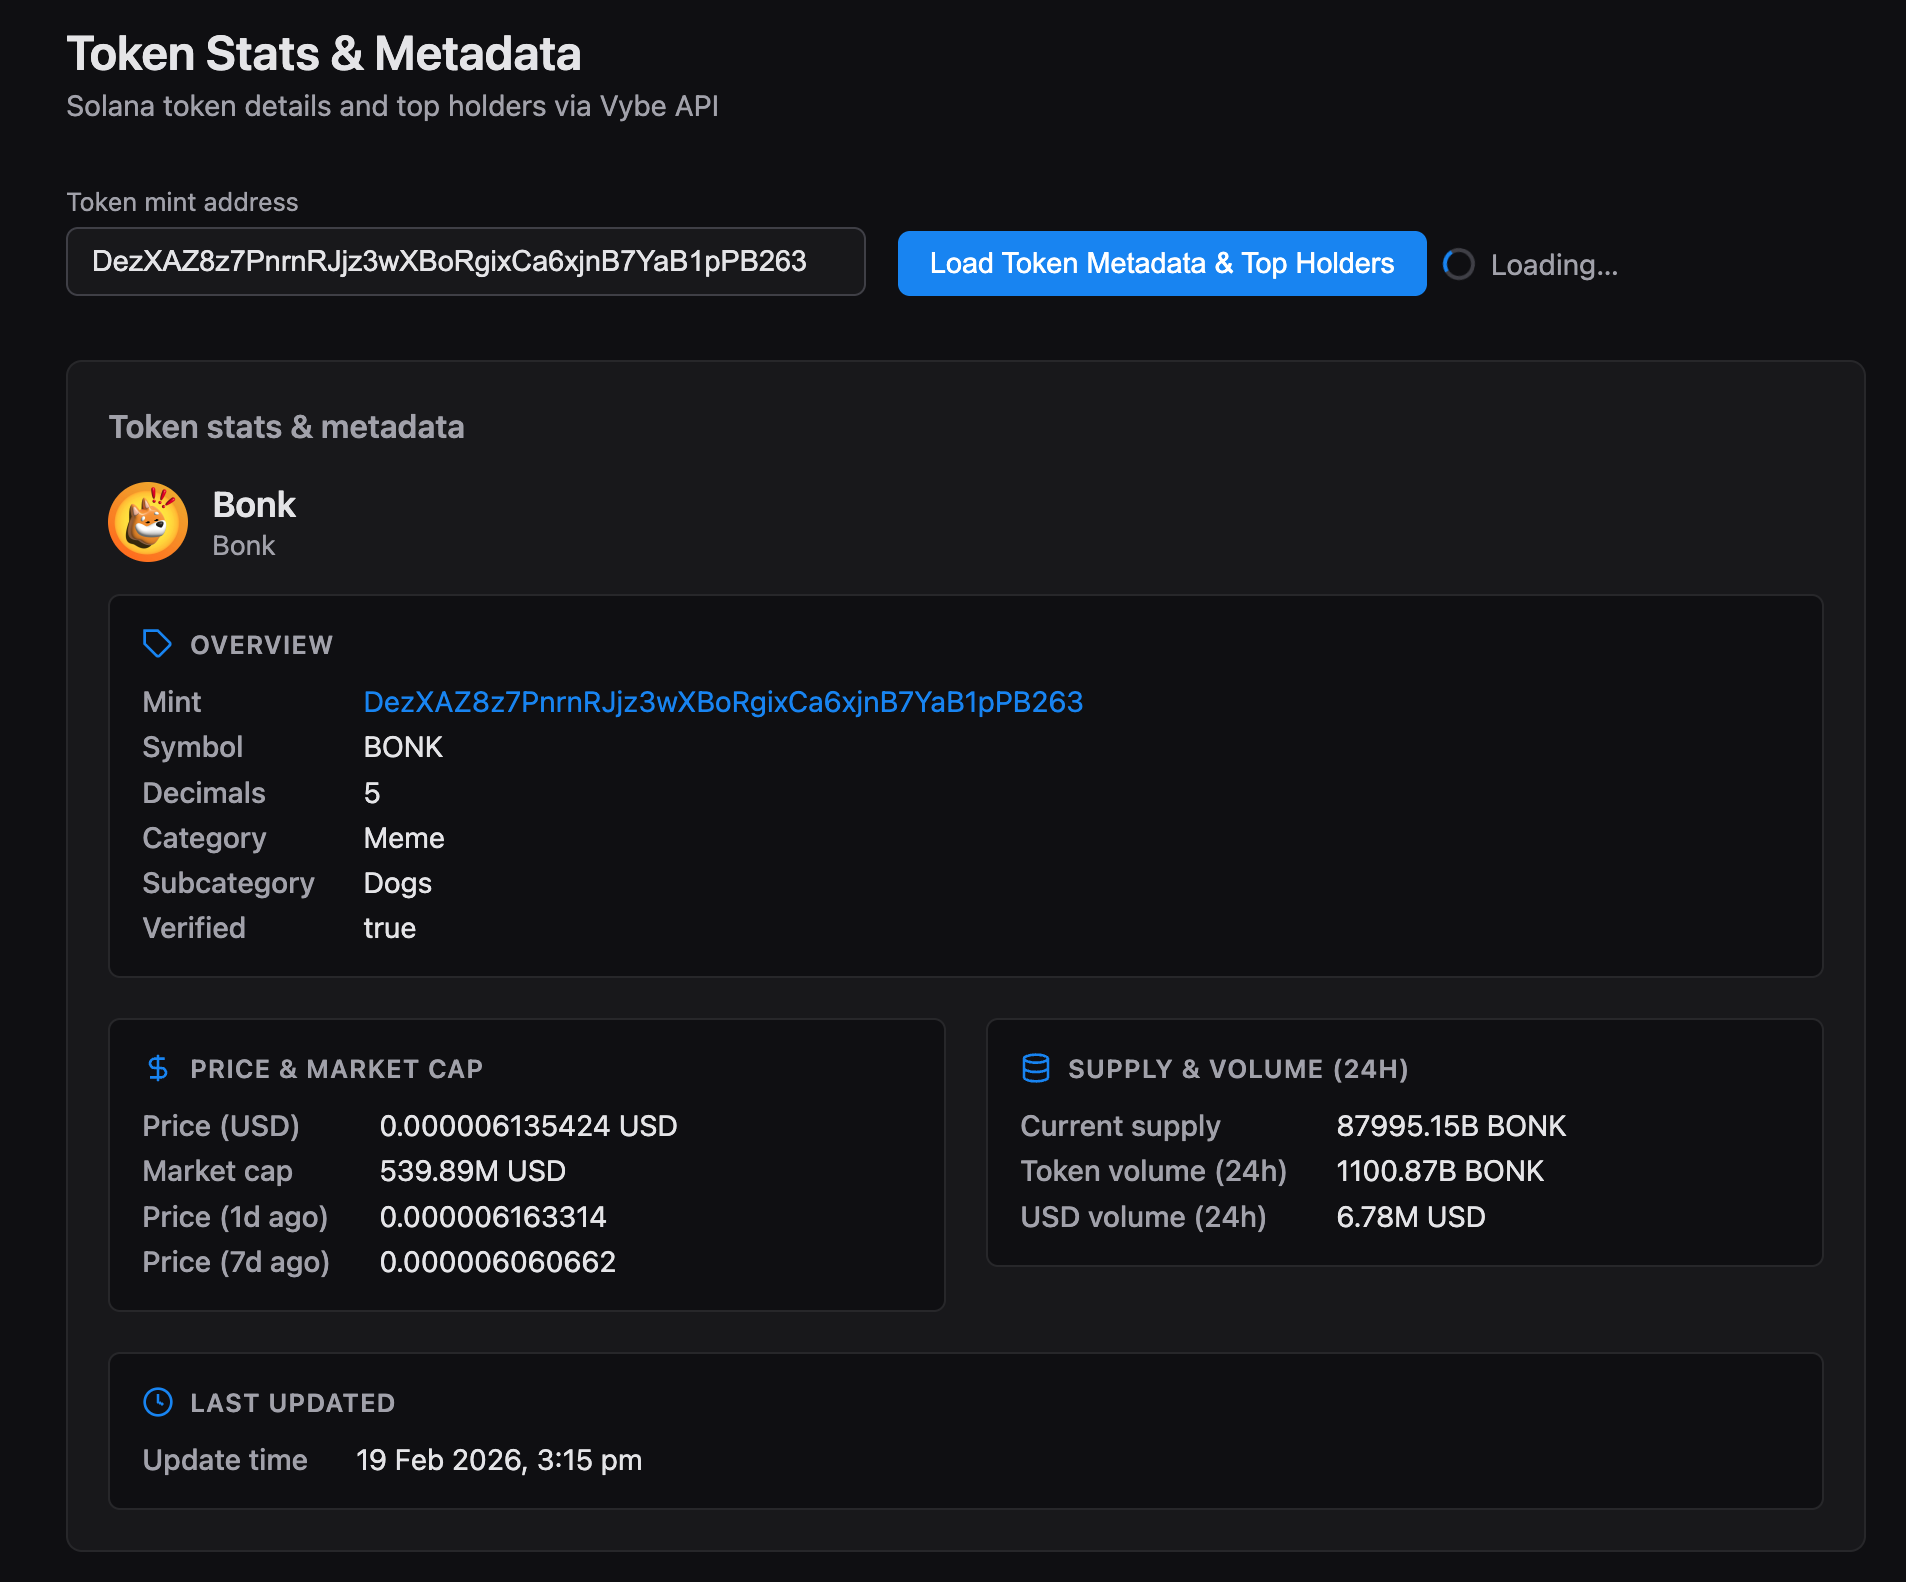
Task: Click the grey Bonk subtitle under token name
Action: [244, 546]
